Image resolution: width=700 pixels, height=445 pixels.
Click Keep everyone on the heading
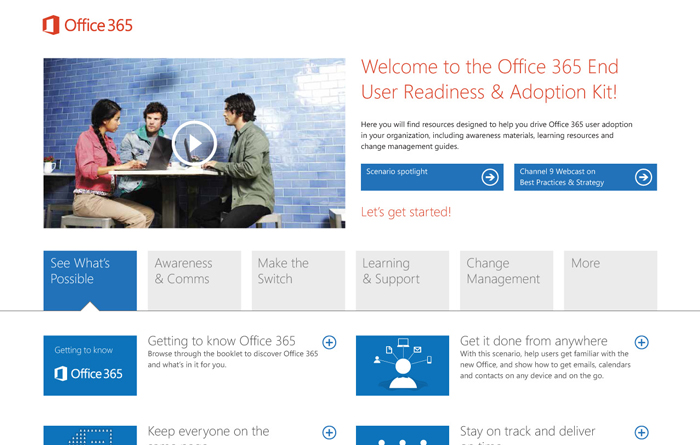click(x=208, y=432)
